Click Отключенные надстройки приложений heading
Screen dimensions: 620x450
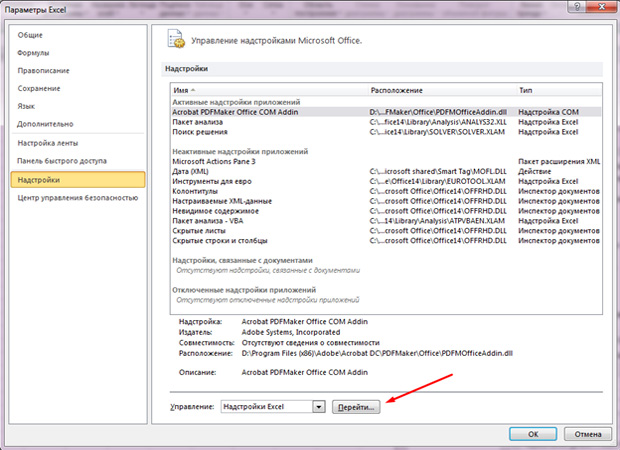pos(244,290)
